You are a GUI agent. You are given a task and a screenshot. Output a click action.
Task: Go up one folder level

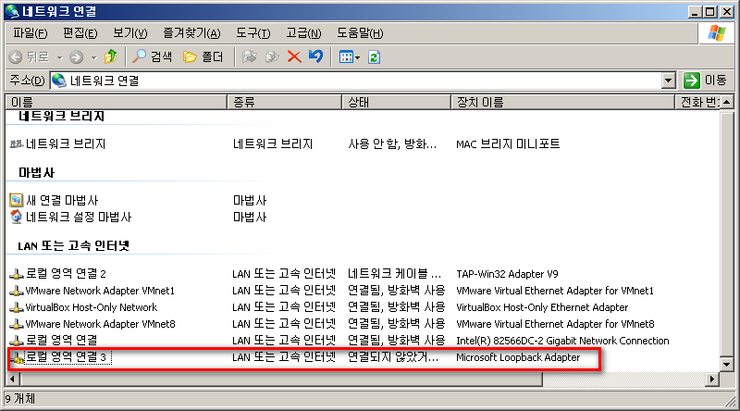(111, 57)
